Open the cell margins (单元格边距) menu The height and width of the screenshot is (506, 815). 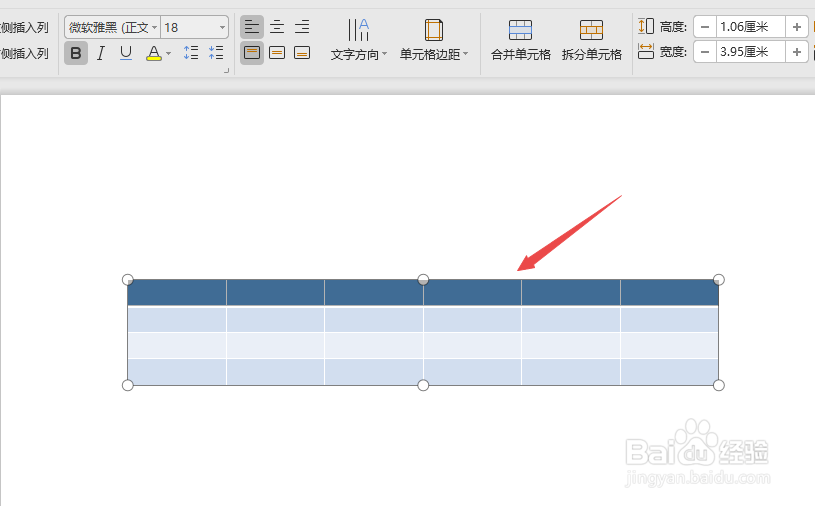coord(433,39)
